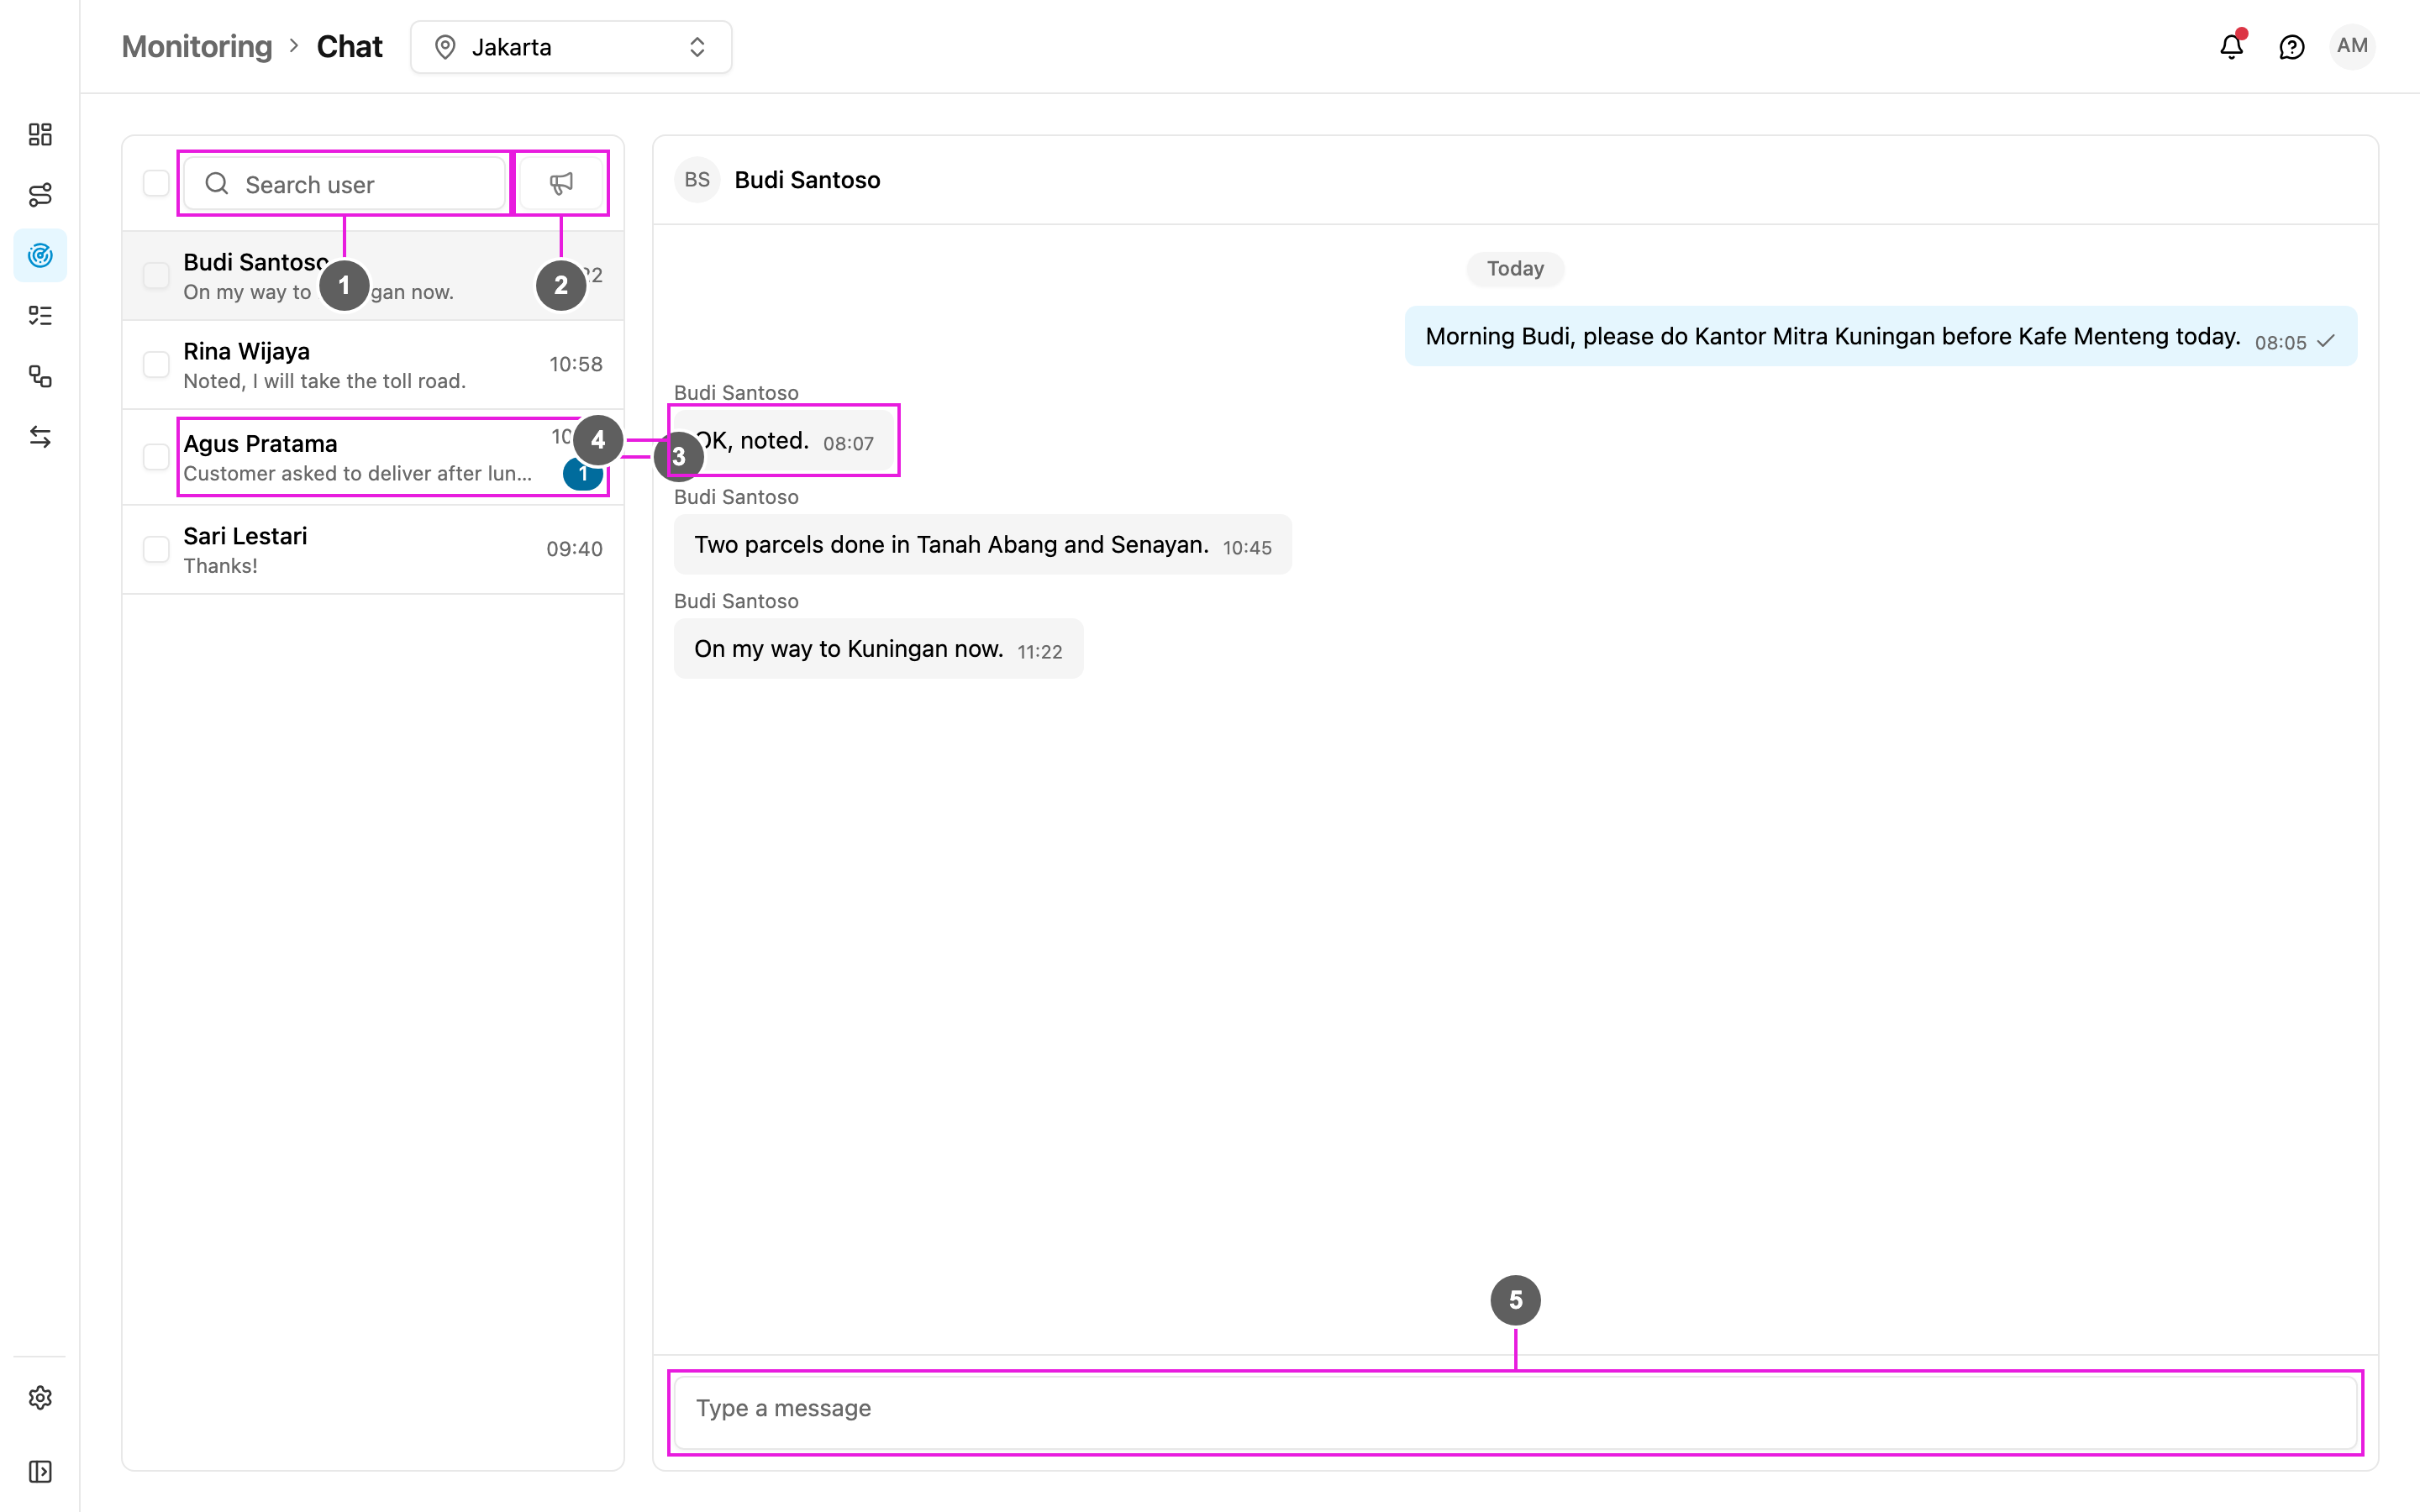Focus the Search user field
This screenshot has width=2420, height=1512.
345,184
